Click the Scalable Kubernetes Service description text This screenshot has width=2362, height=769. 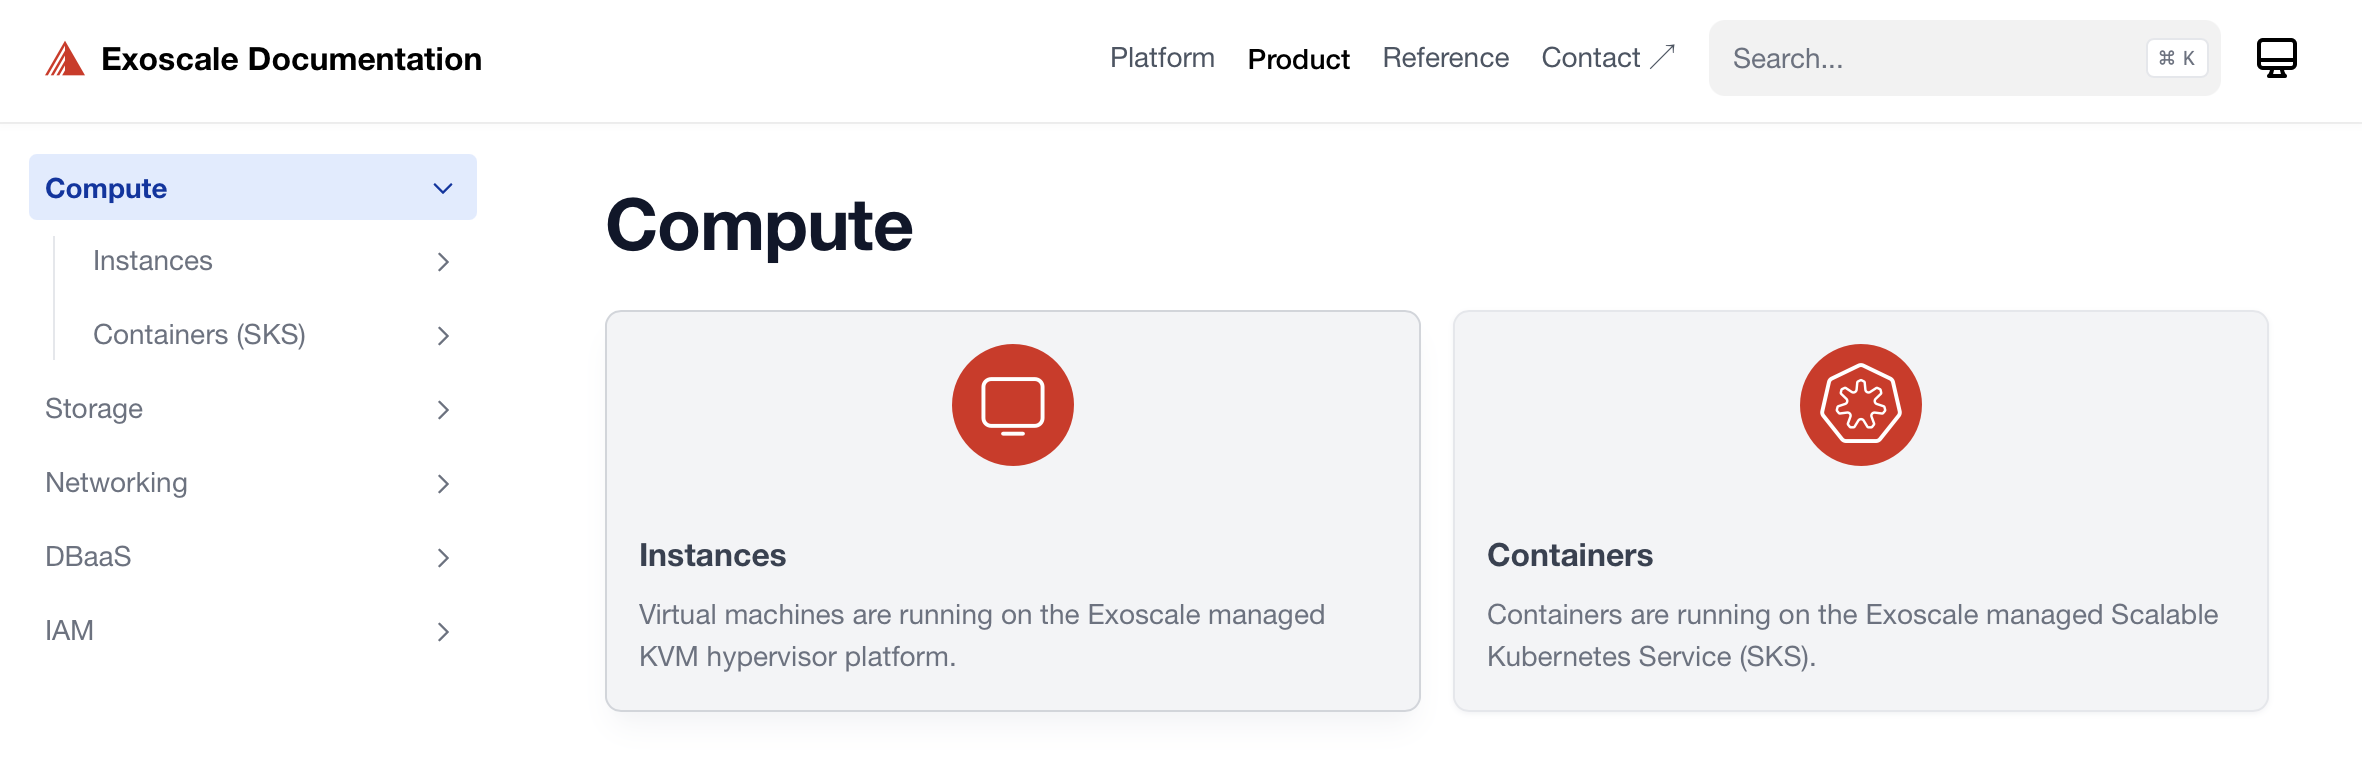point(1853,635)
